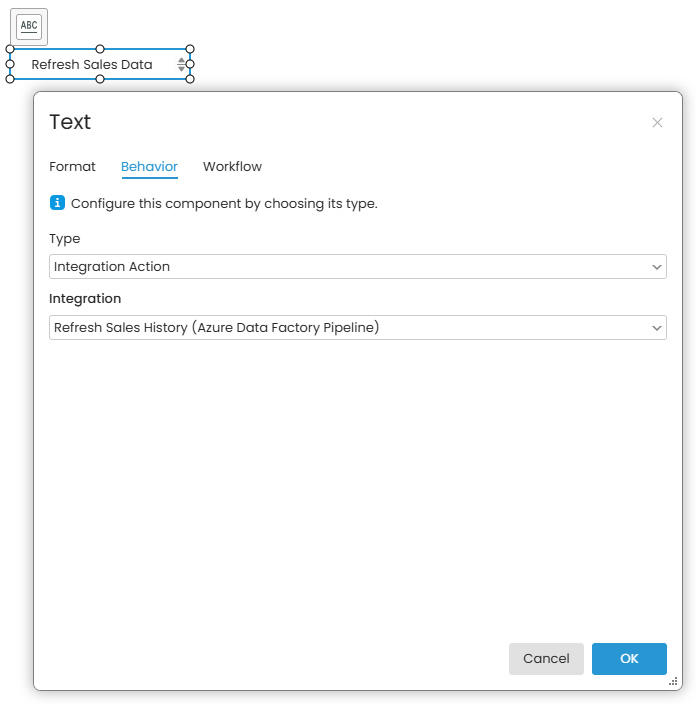The width and height of the screenshot is (696, 704).
Task: Switch to the Format tab
Action: click(x=72, y=167)
